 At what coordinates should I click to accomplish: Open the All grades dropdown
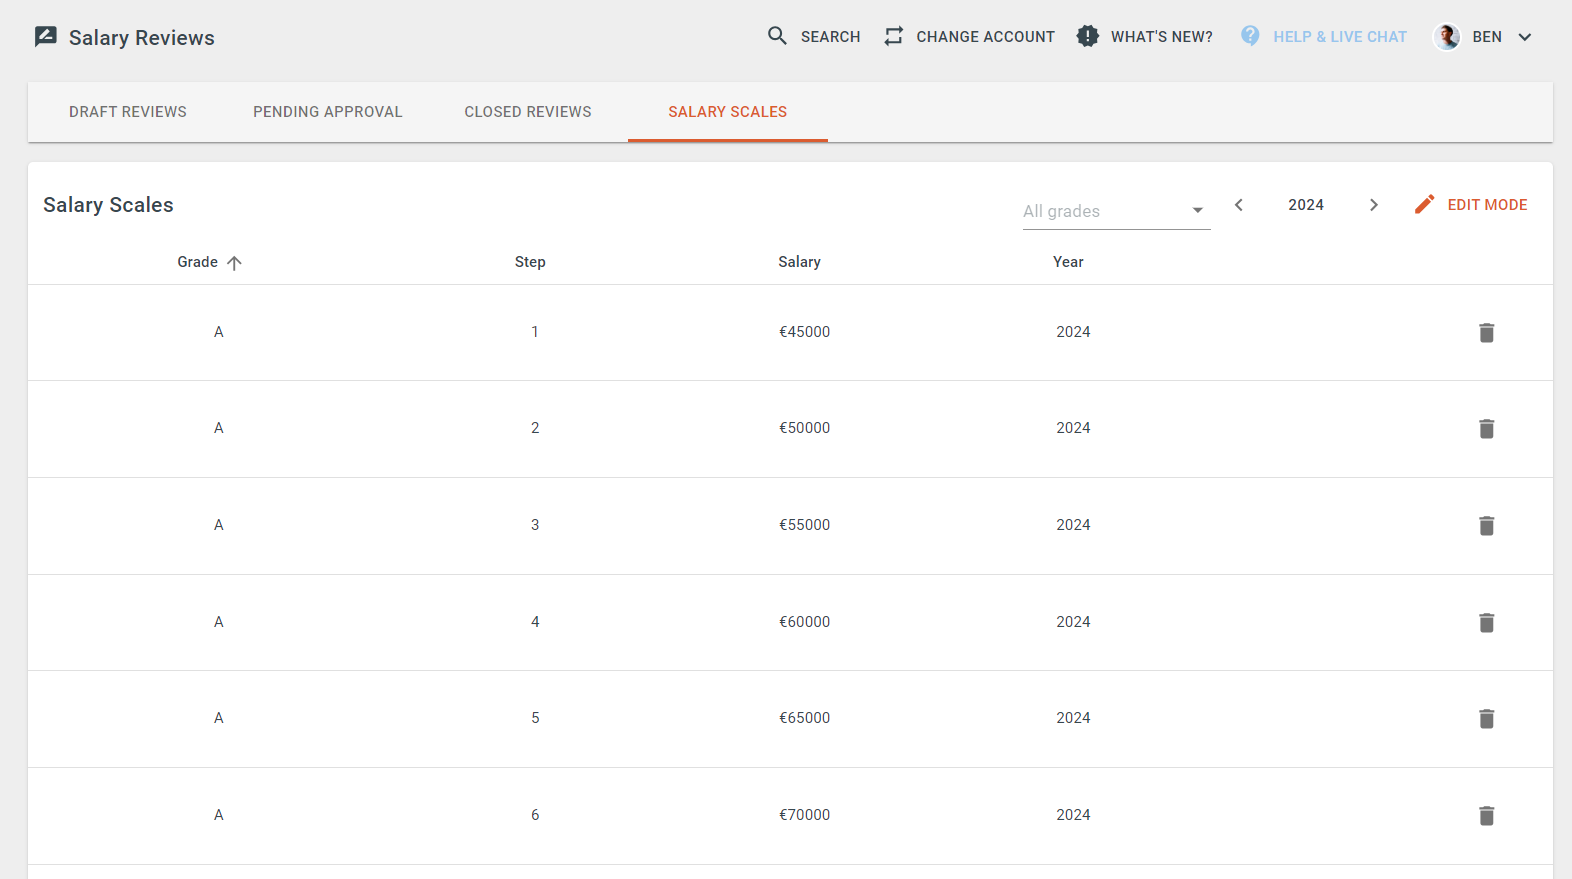pyautogui.click(x=1116, y=211)
